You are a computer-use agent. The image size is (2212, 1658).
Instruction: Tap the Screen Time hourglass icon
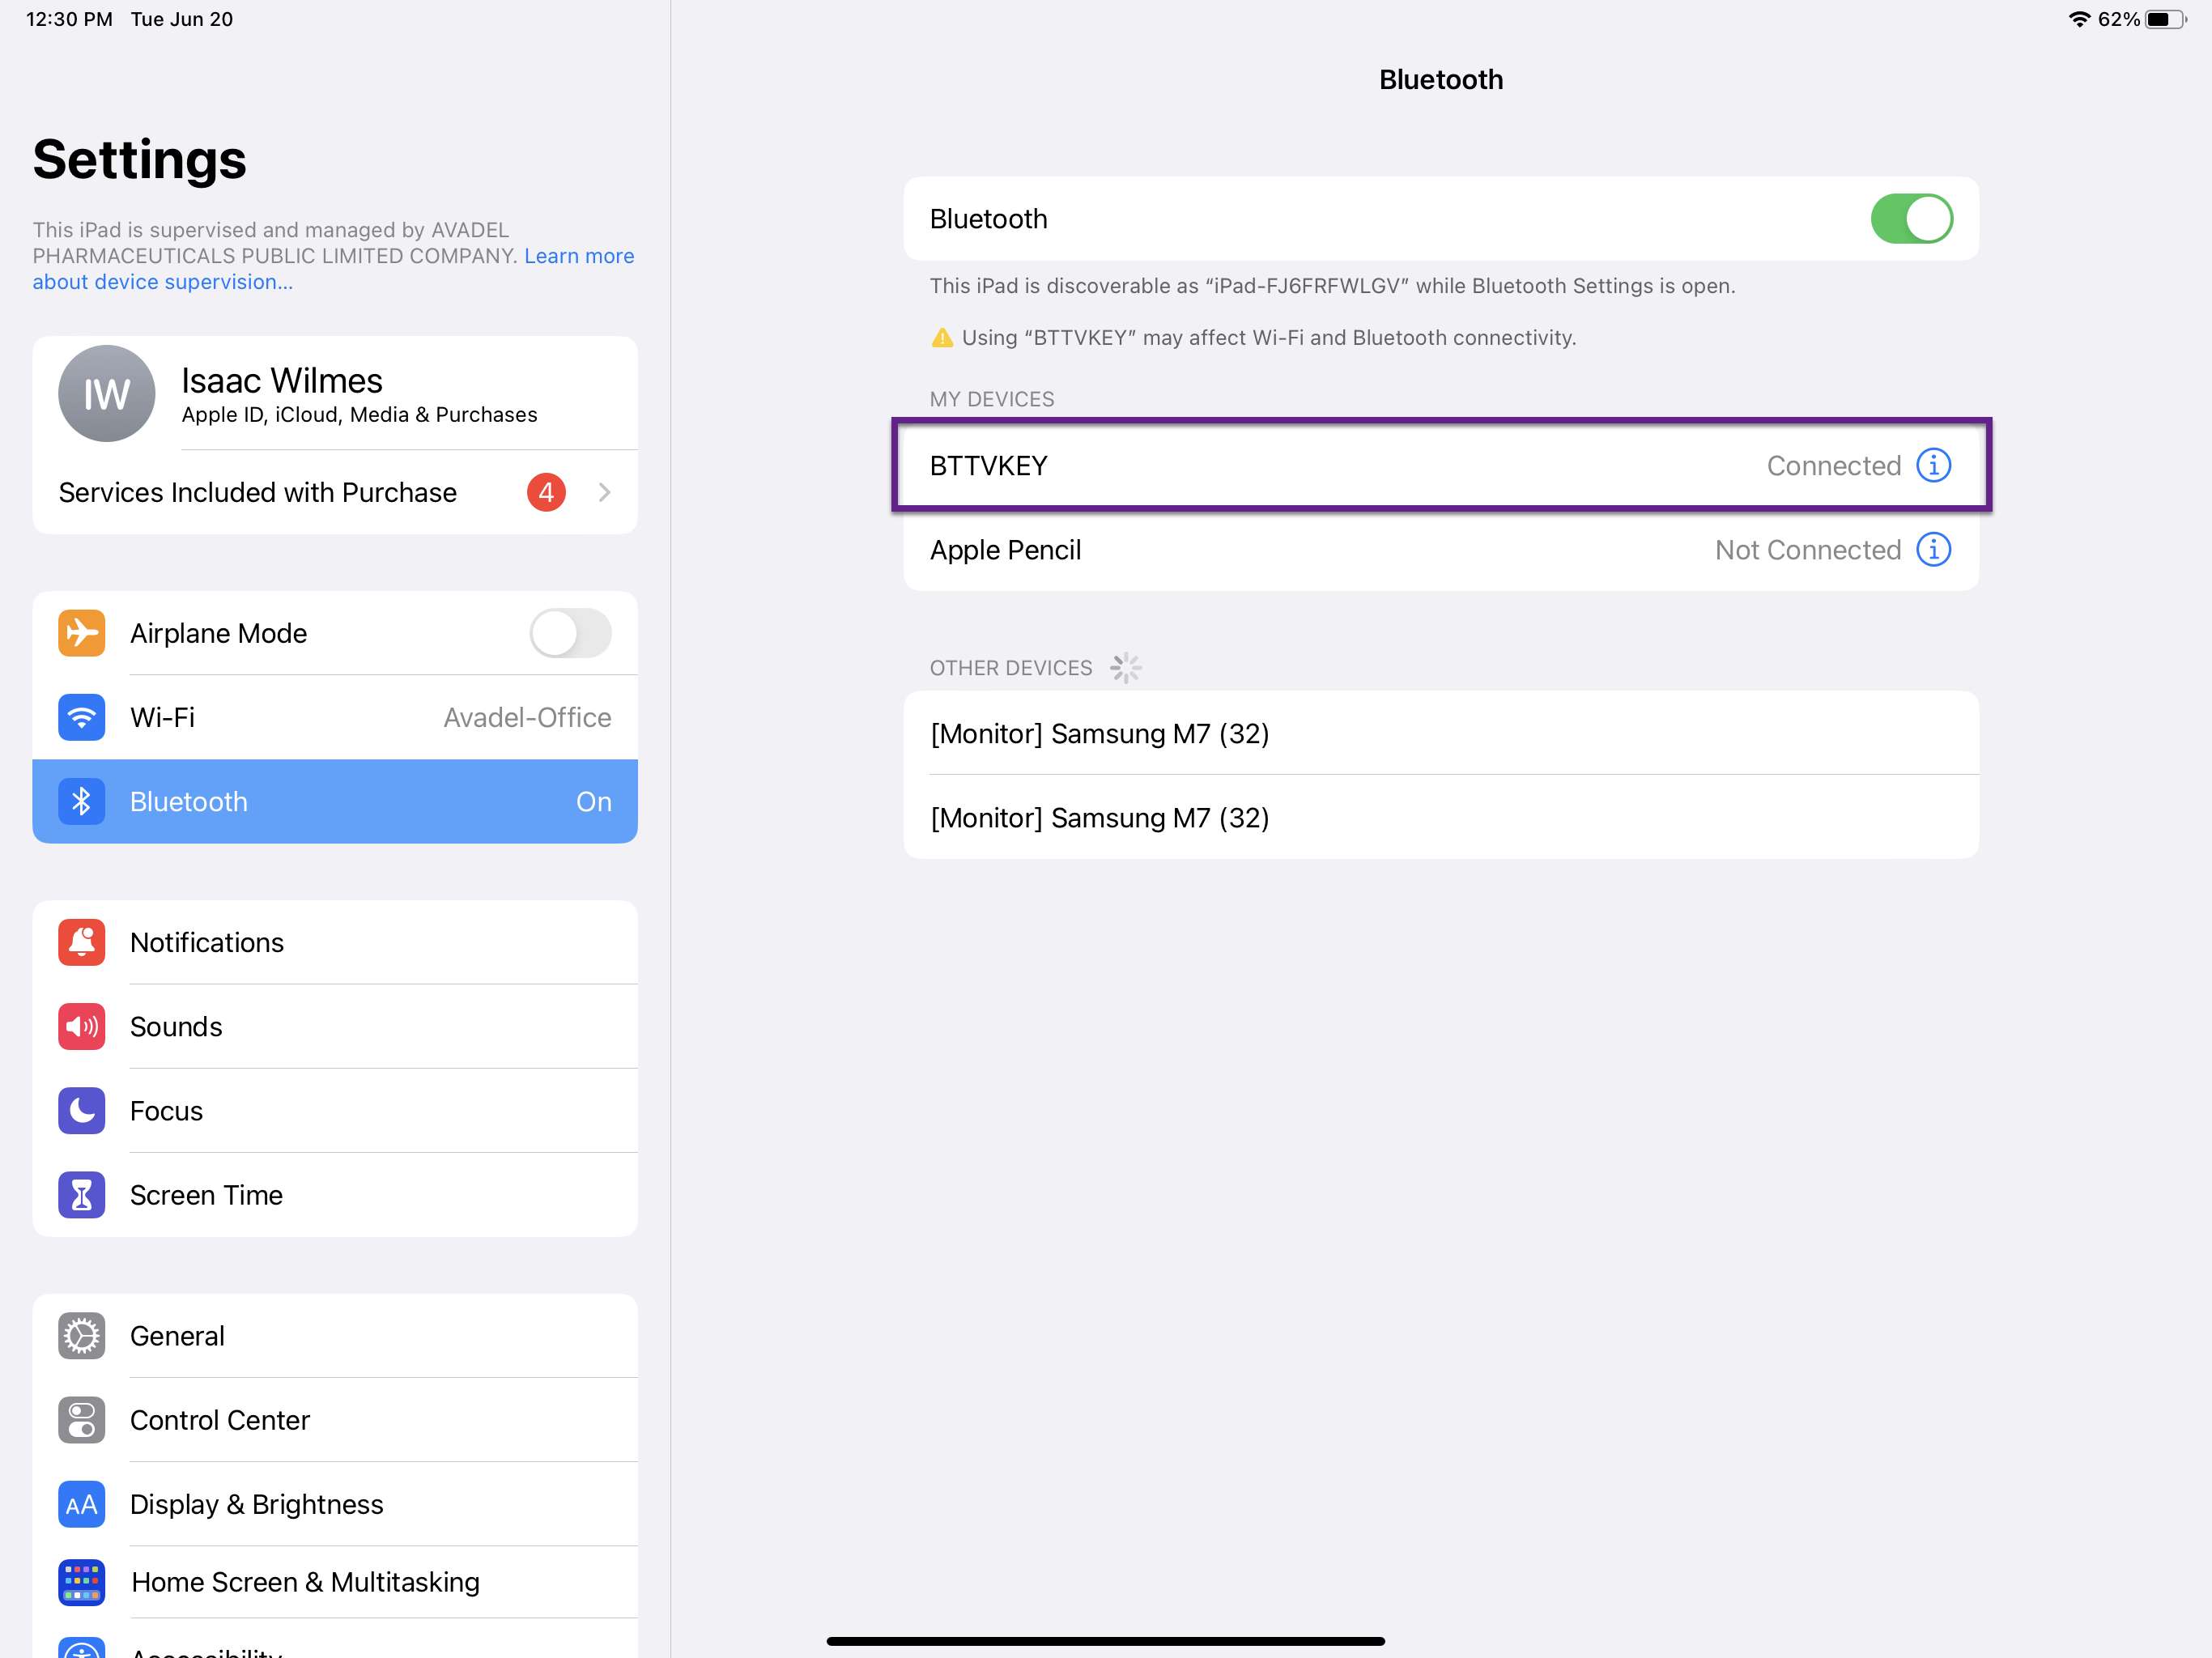pos(81,1194)
